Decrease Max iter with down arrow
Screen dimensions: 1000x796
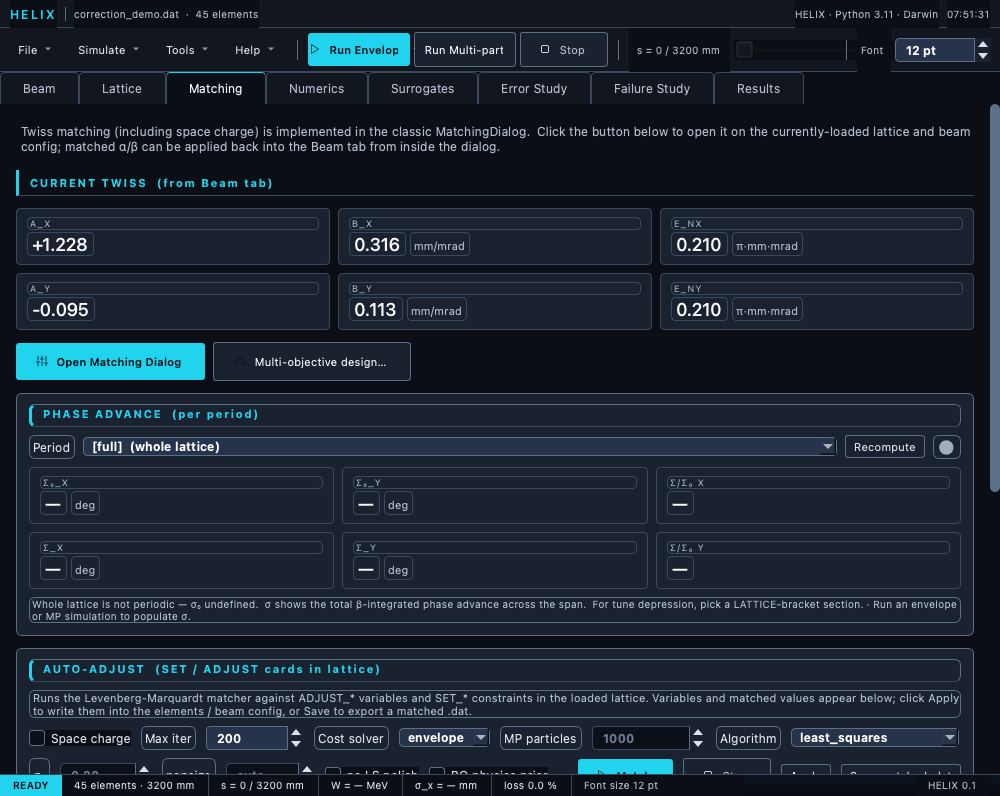(296, 744)
